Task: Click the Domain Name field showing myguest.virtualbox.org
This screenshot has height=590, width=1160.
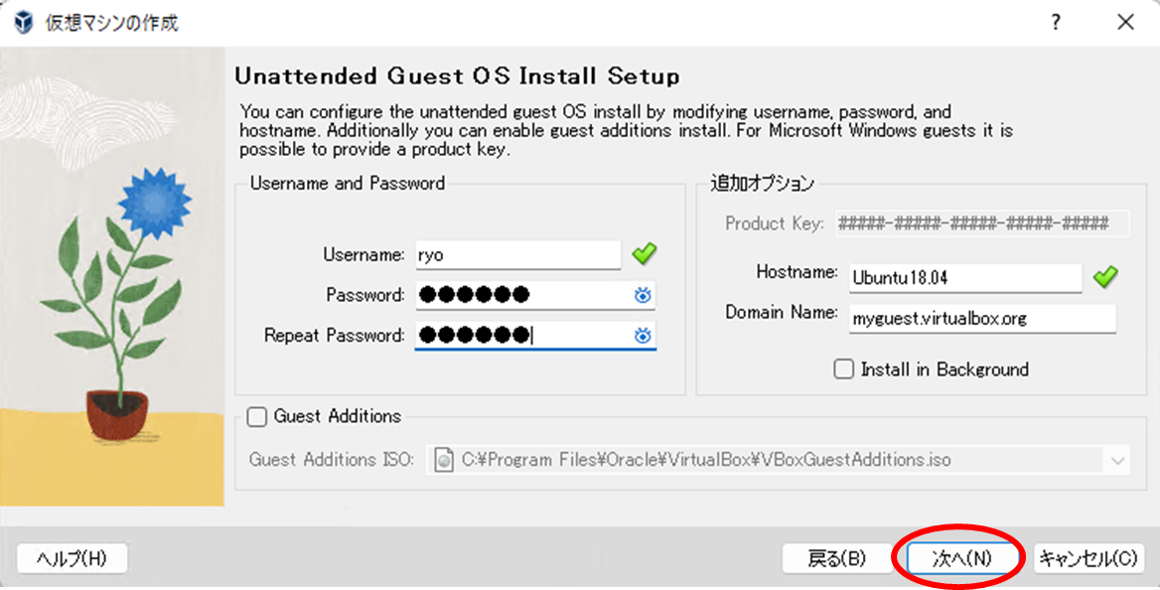Action: [x=981, y=318]
